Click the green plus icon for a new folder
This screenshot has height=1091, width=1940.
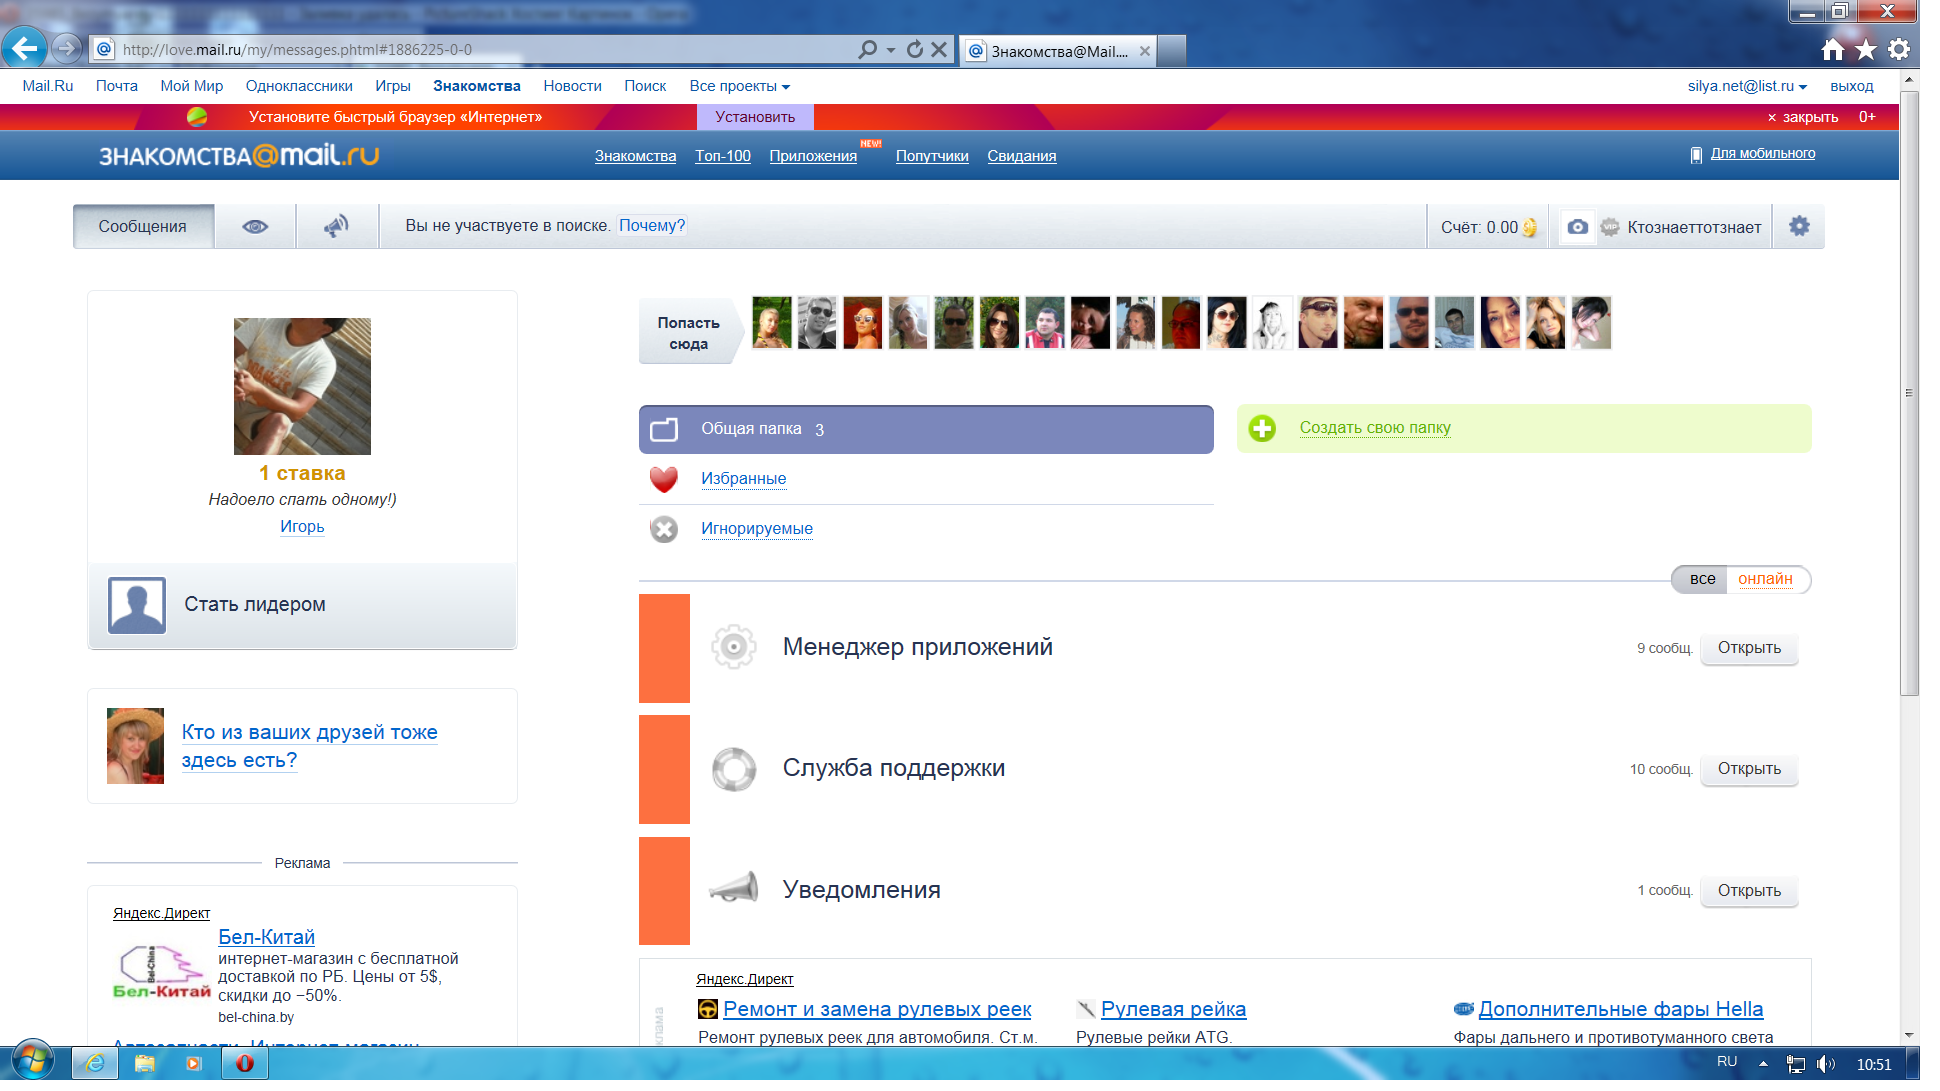1262,429
